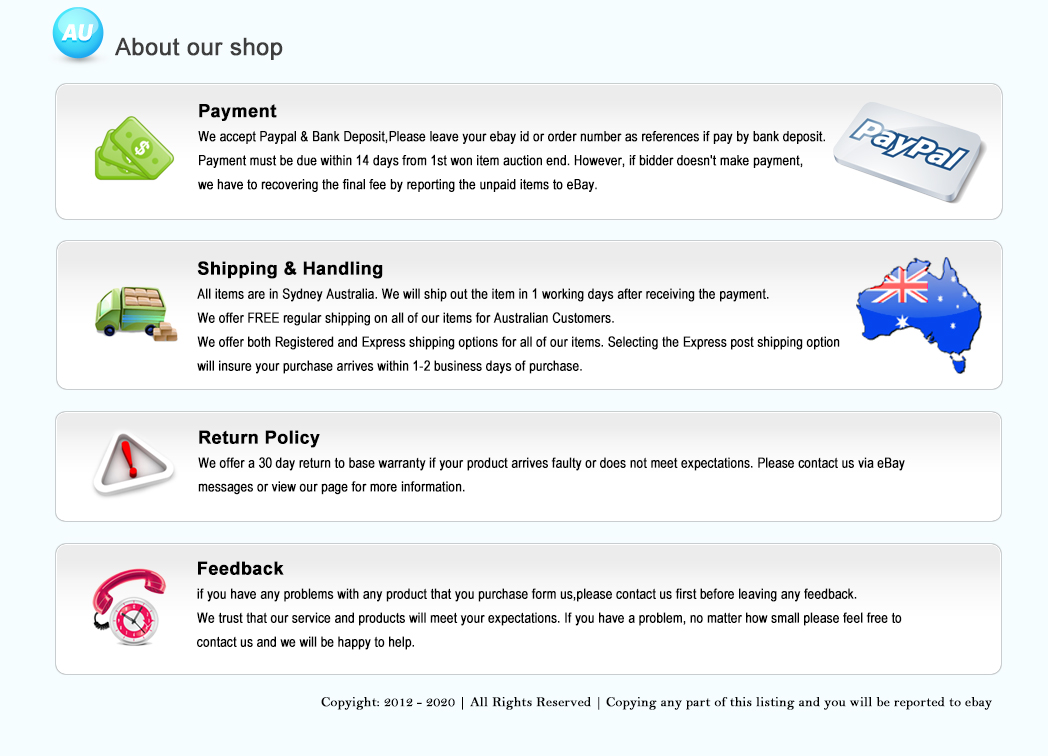The height and width of the screenshot is (756, 1048).
Task: Click the PayPal card logo
Action: 910,149
